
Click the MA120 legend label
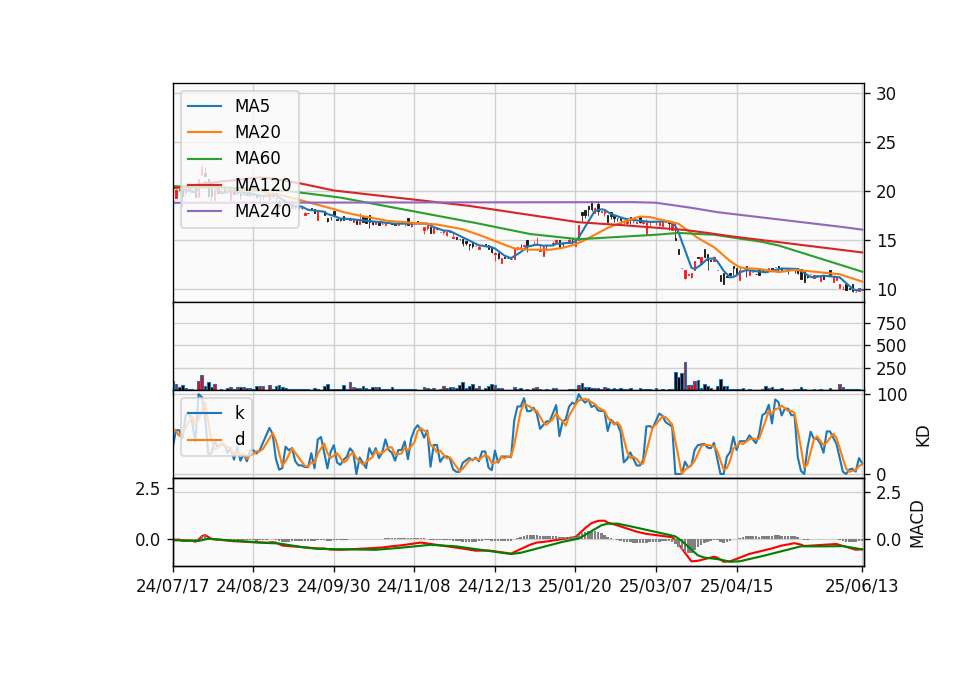[x=263, y=185]
